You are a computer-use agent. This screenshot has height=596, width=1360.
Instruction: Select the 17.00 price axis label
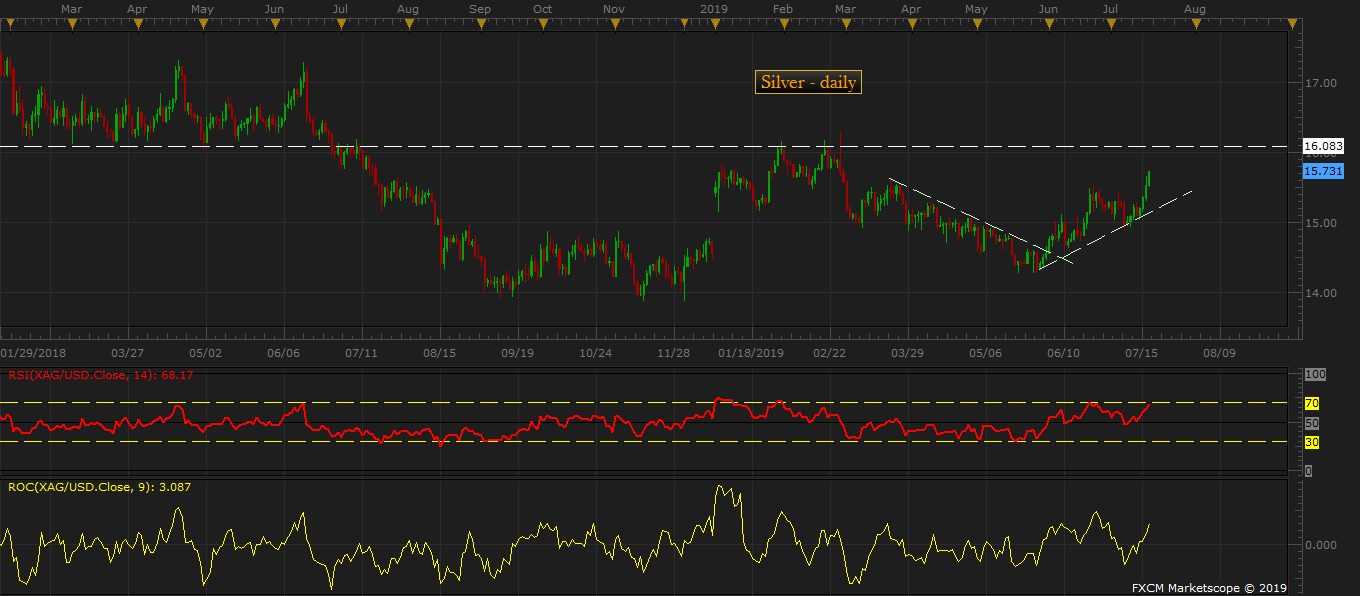(x=1322, y=83)
